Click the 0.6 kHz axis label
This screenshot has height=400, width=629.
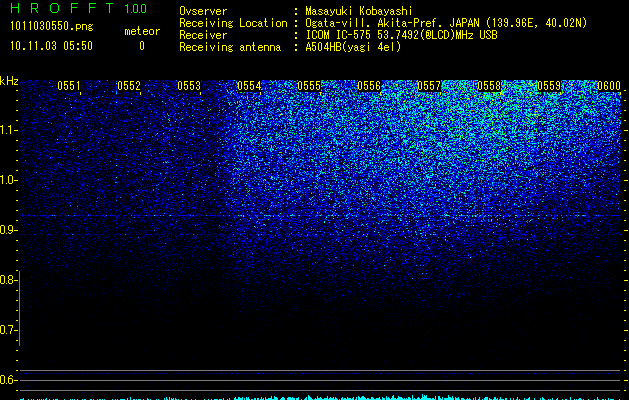[7, 380]
